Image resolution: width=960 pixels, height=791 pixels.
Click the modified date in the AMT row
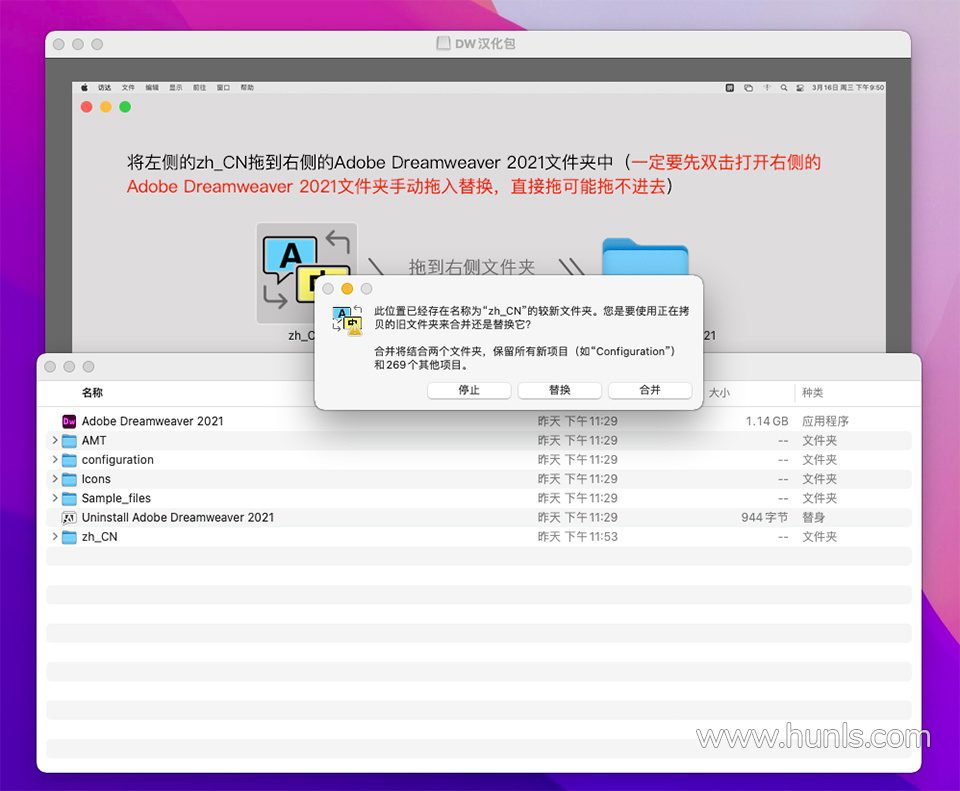(x=578, y=441)
